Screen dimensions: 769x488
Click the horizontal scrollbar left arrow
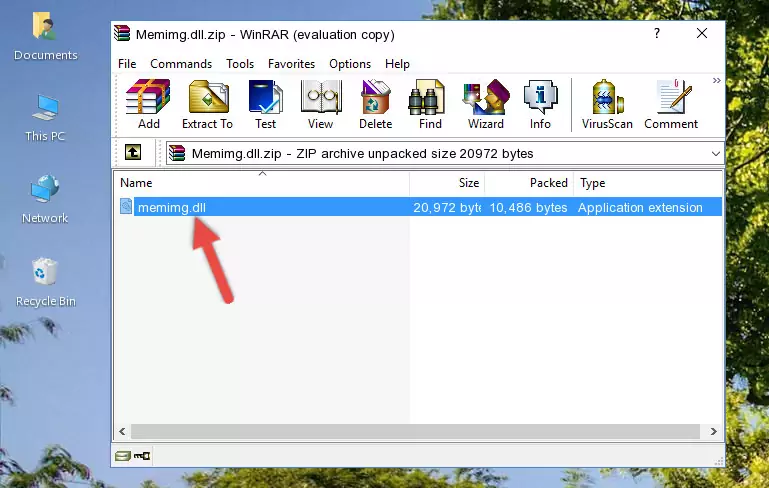tap(123, 432)
